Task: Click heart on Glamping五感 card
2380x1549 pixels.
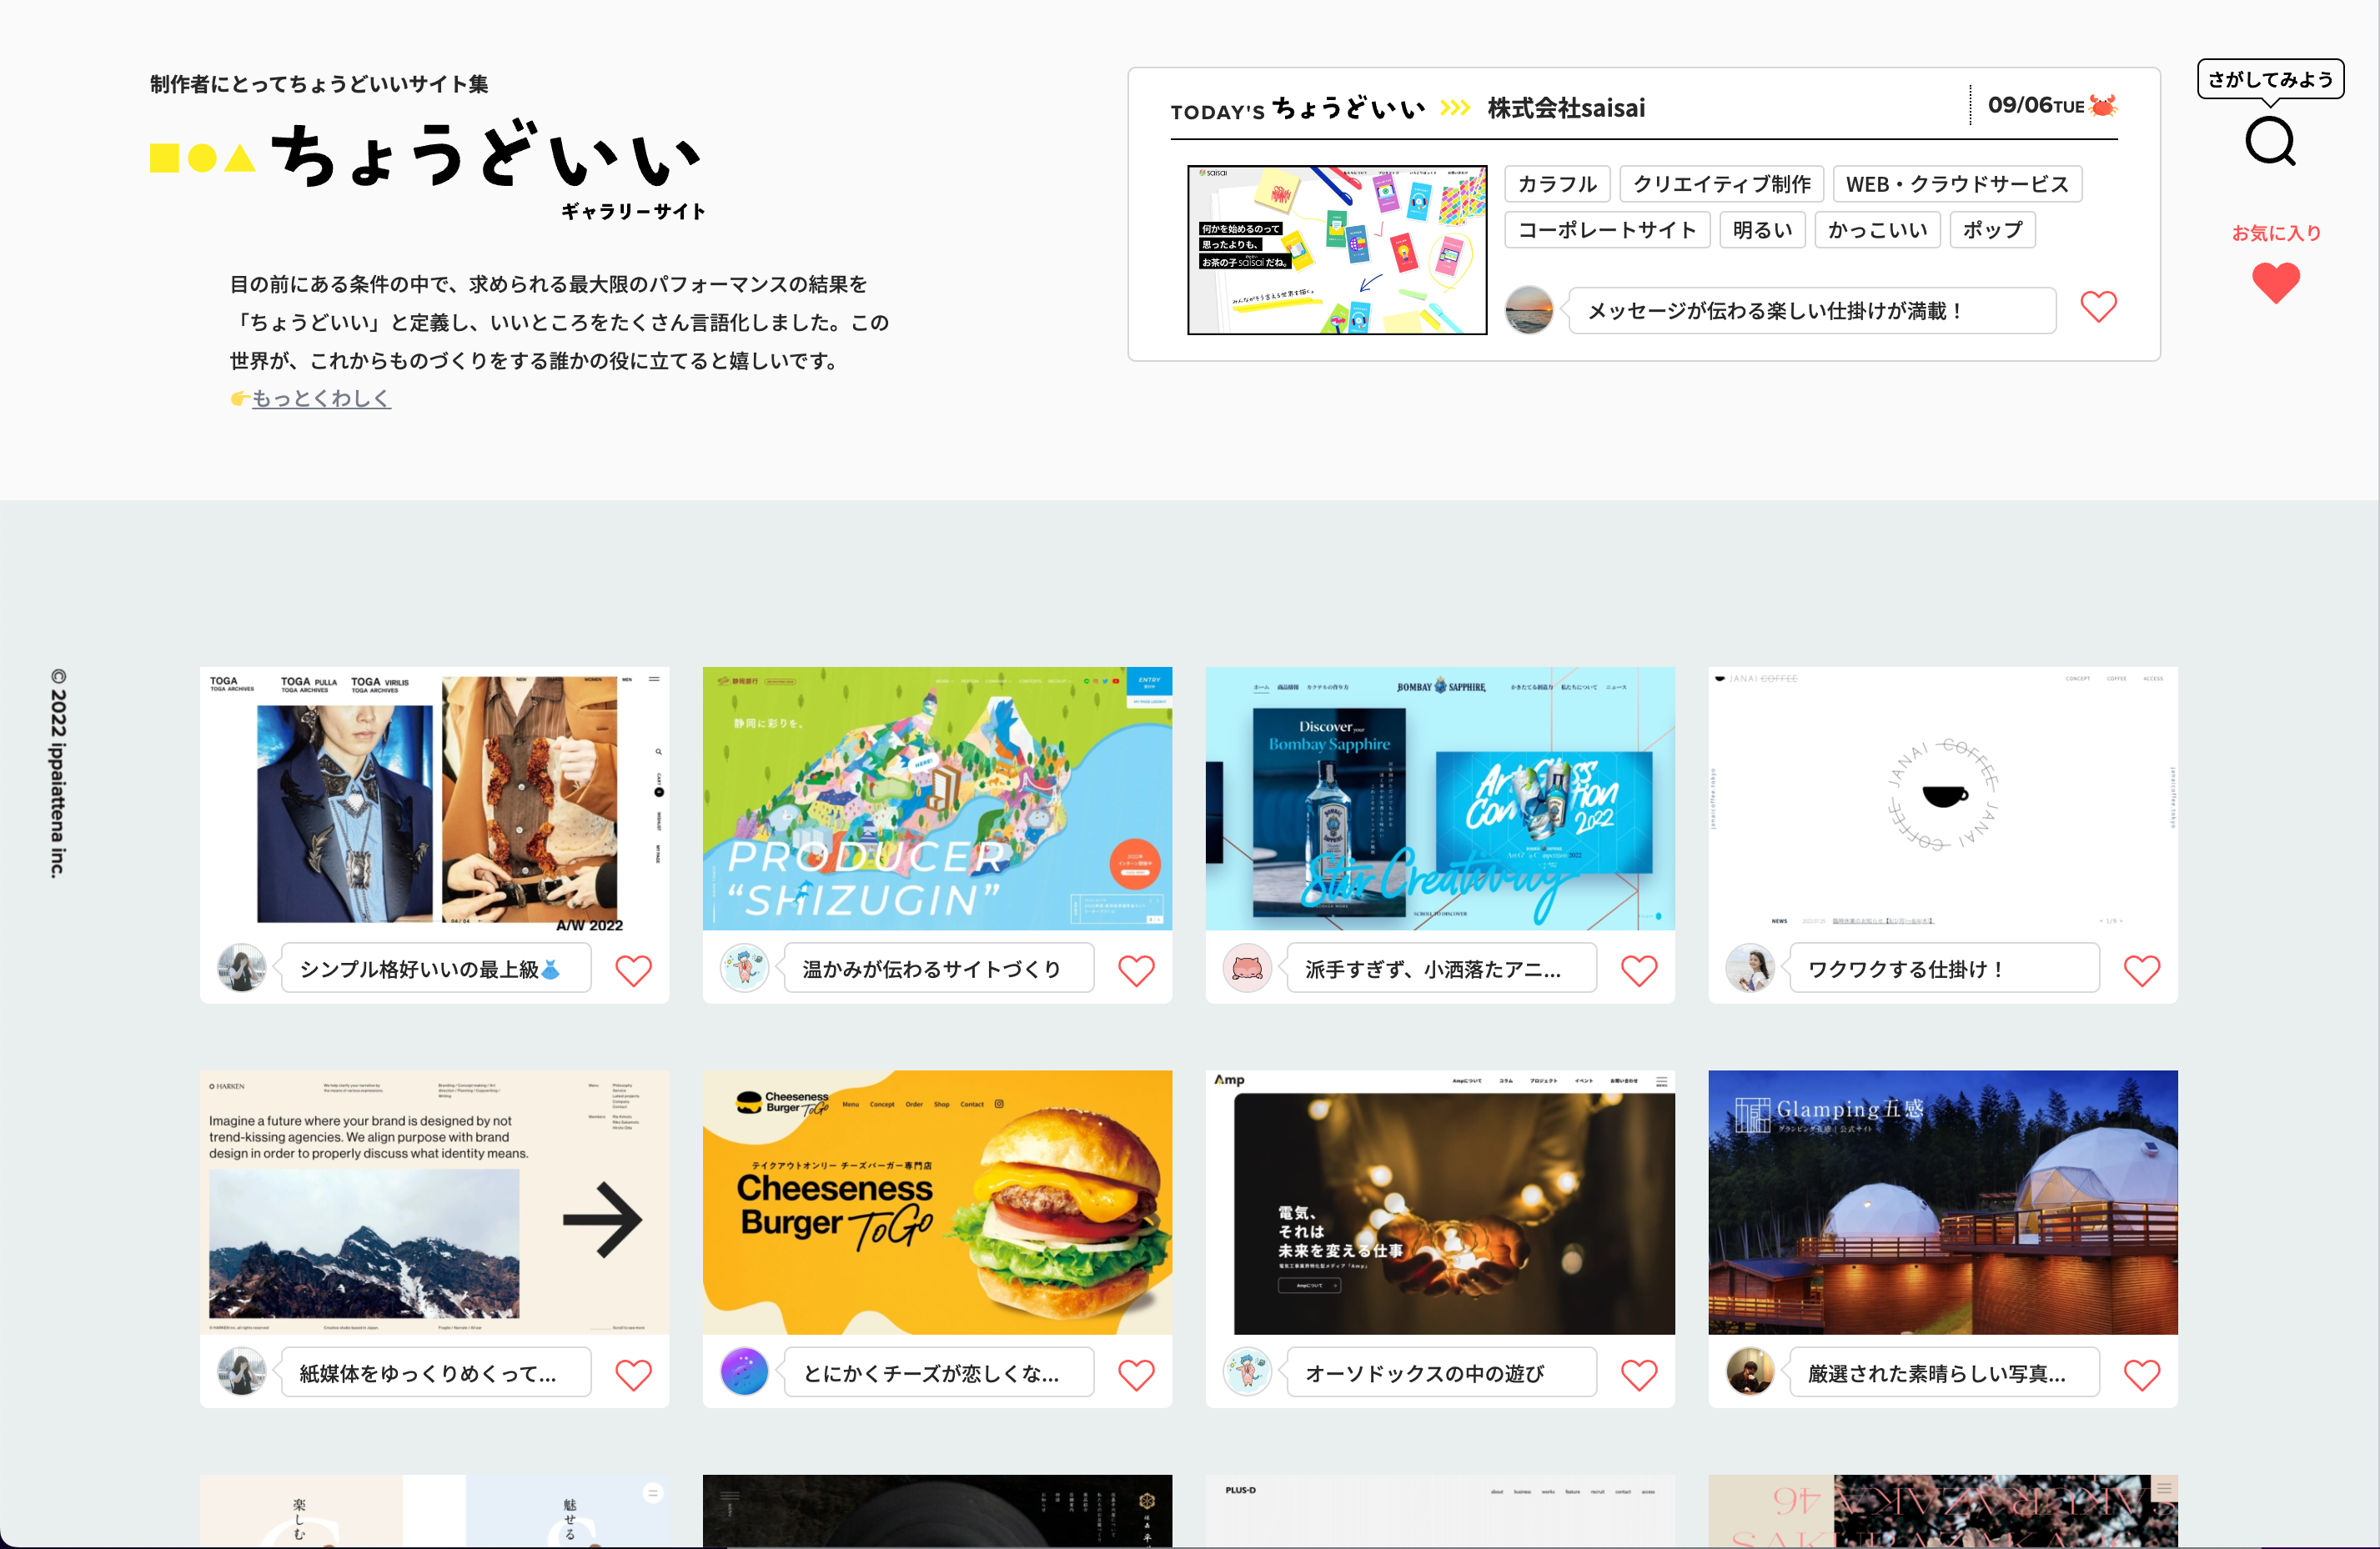Action: (2141, 1374)
